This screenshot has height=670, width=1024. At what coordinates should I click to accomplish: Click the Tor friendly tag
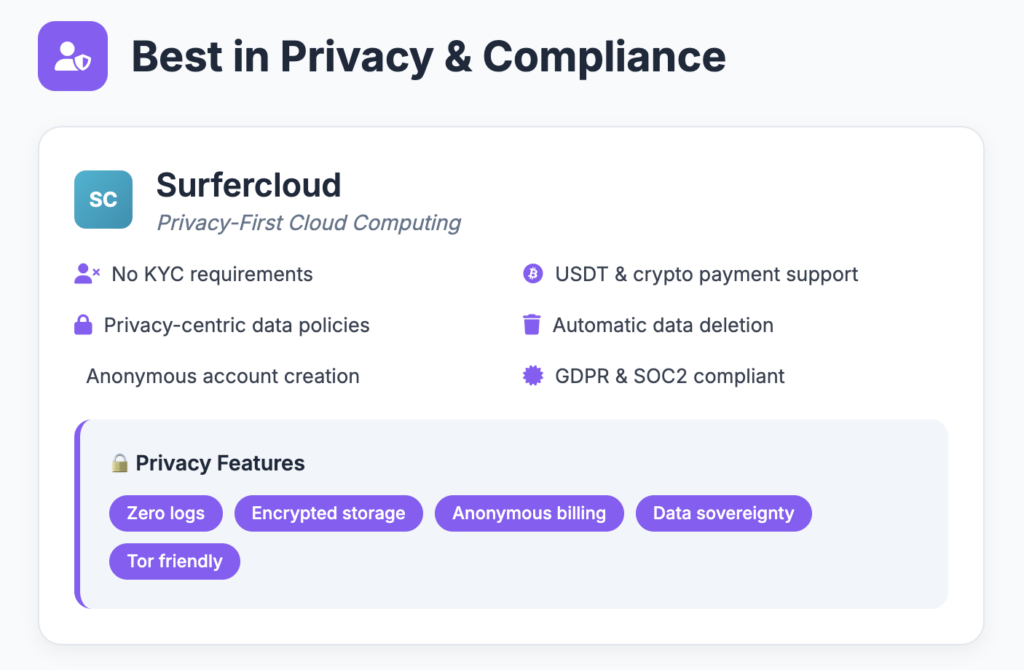pos(174,562)
